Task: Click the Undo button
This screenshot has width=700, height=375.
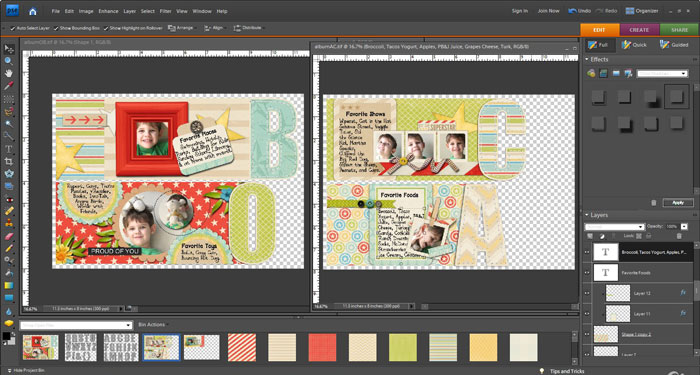Action: 579,11
